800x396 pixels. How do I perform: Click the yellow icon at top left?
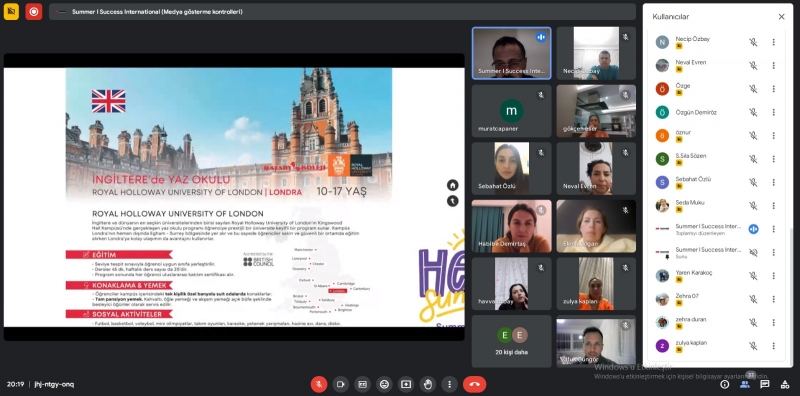point(11,12)
